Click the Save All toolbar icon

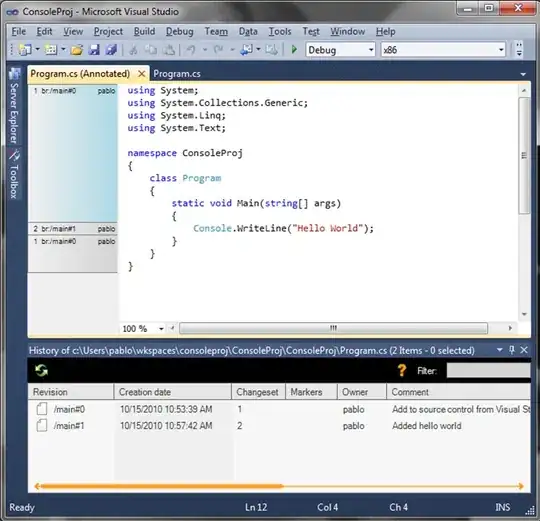[x=111, y=50]
